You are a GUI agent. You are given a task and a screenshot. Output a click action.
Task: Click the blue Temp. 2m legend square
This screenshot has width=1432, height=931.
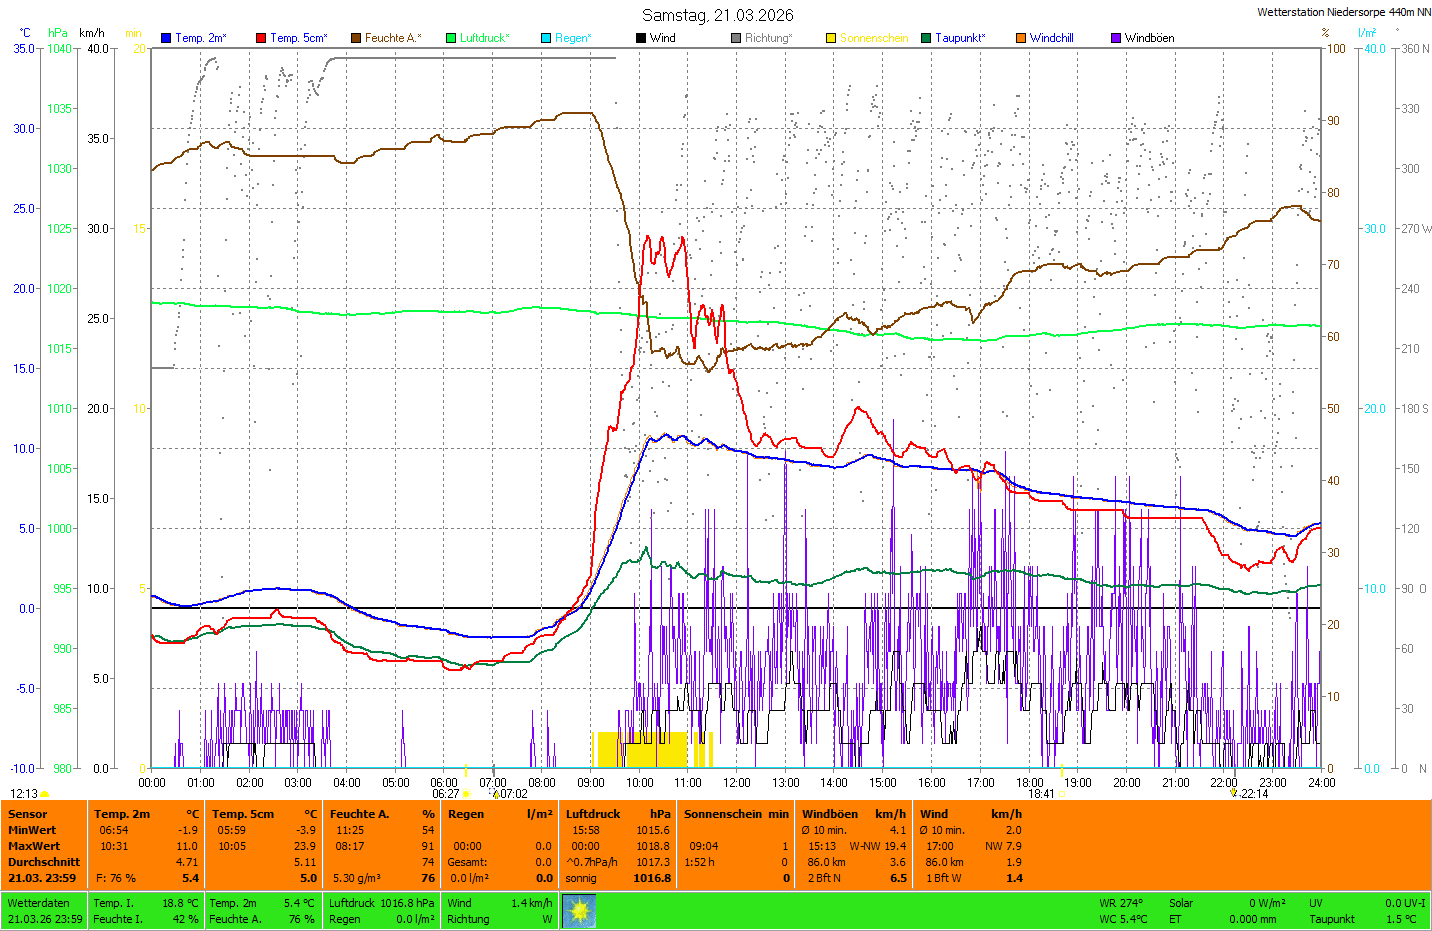pos(166,38)
